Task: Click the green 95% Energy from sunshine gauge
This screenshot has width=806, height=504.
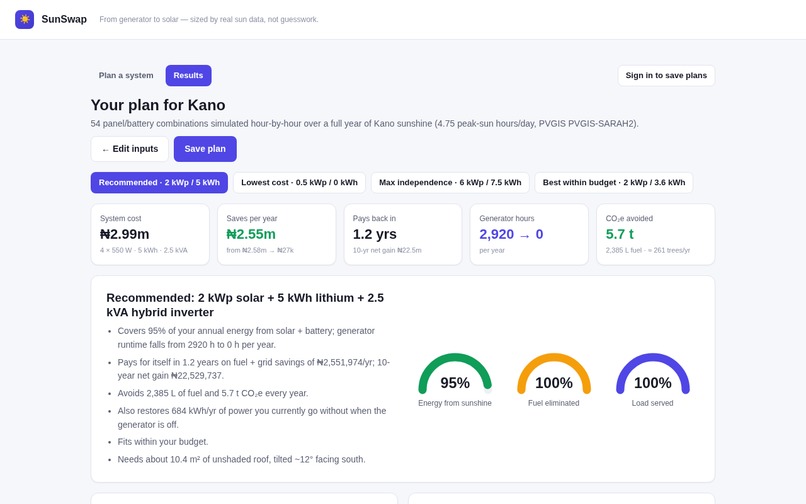Action: click(x=455, y=380)
